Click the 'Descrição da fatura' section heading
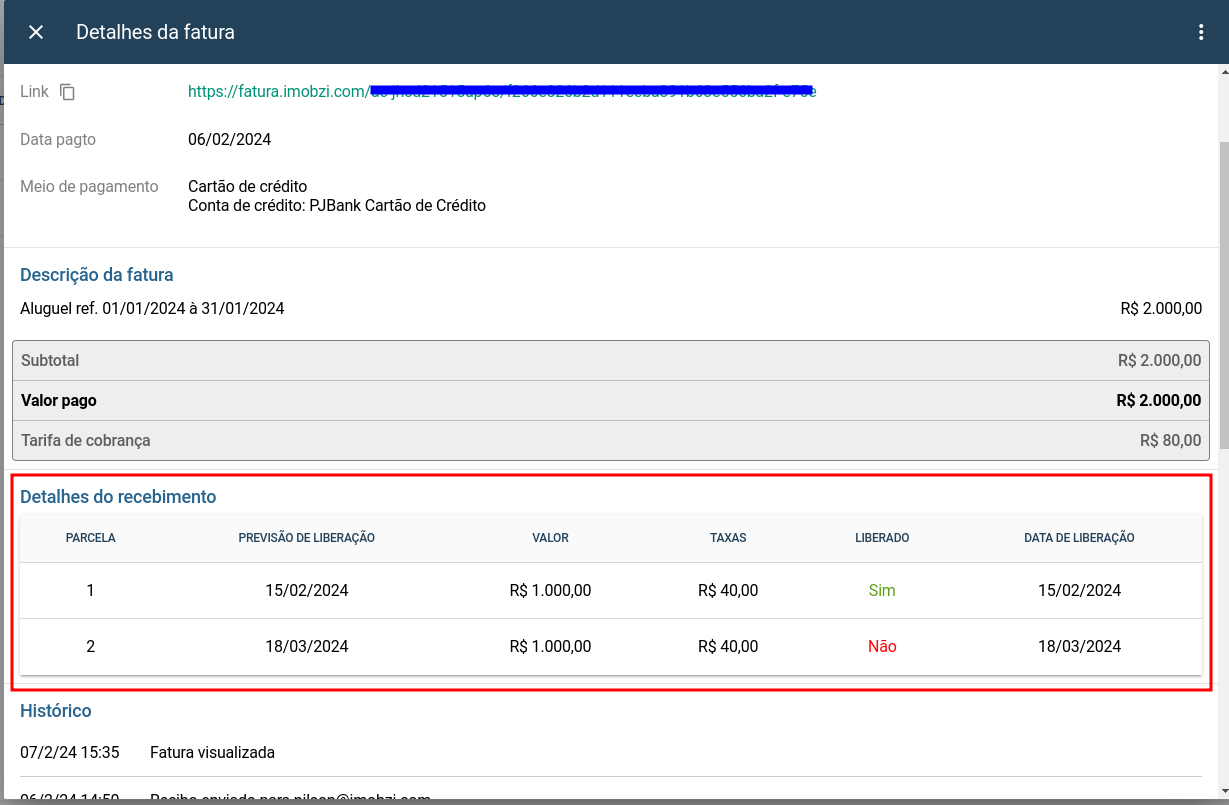 click(97, 275)
